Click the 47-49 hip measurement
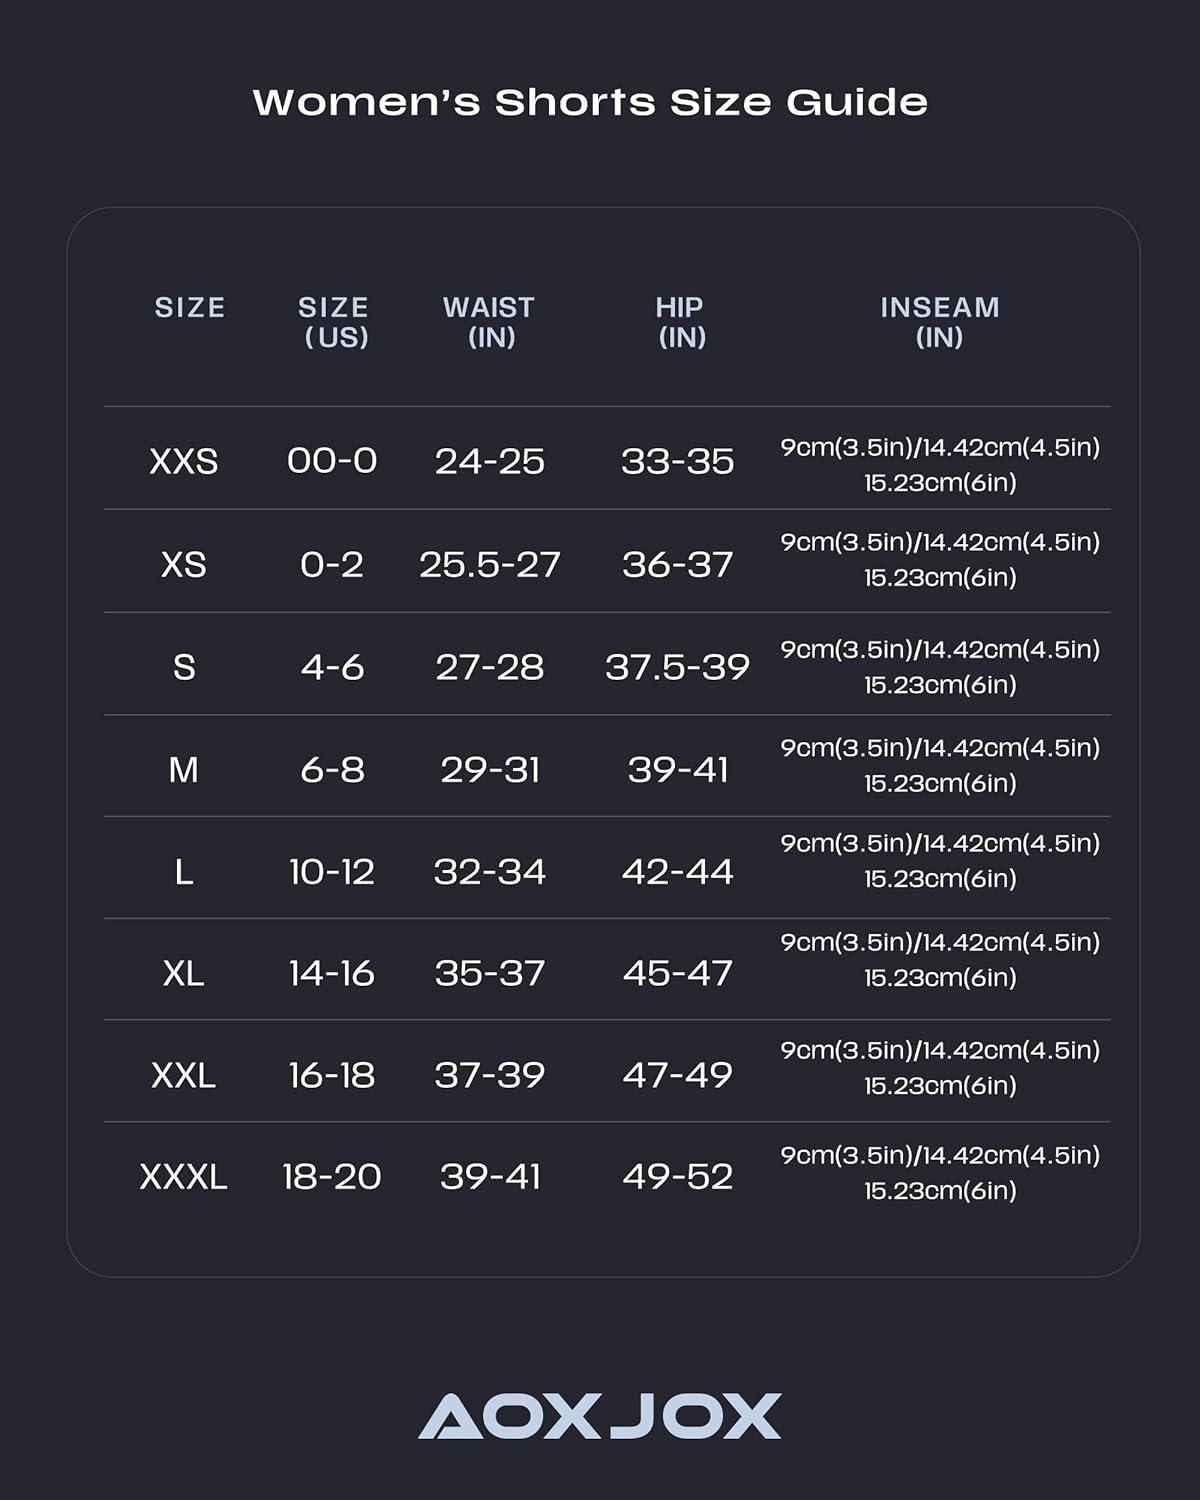This screenshot has width=1200, height=1500. 677,1075
